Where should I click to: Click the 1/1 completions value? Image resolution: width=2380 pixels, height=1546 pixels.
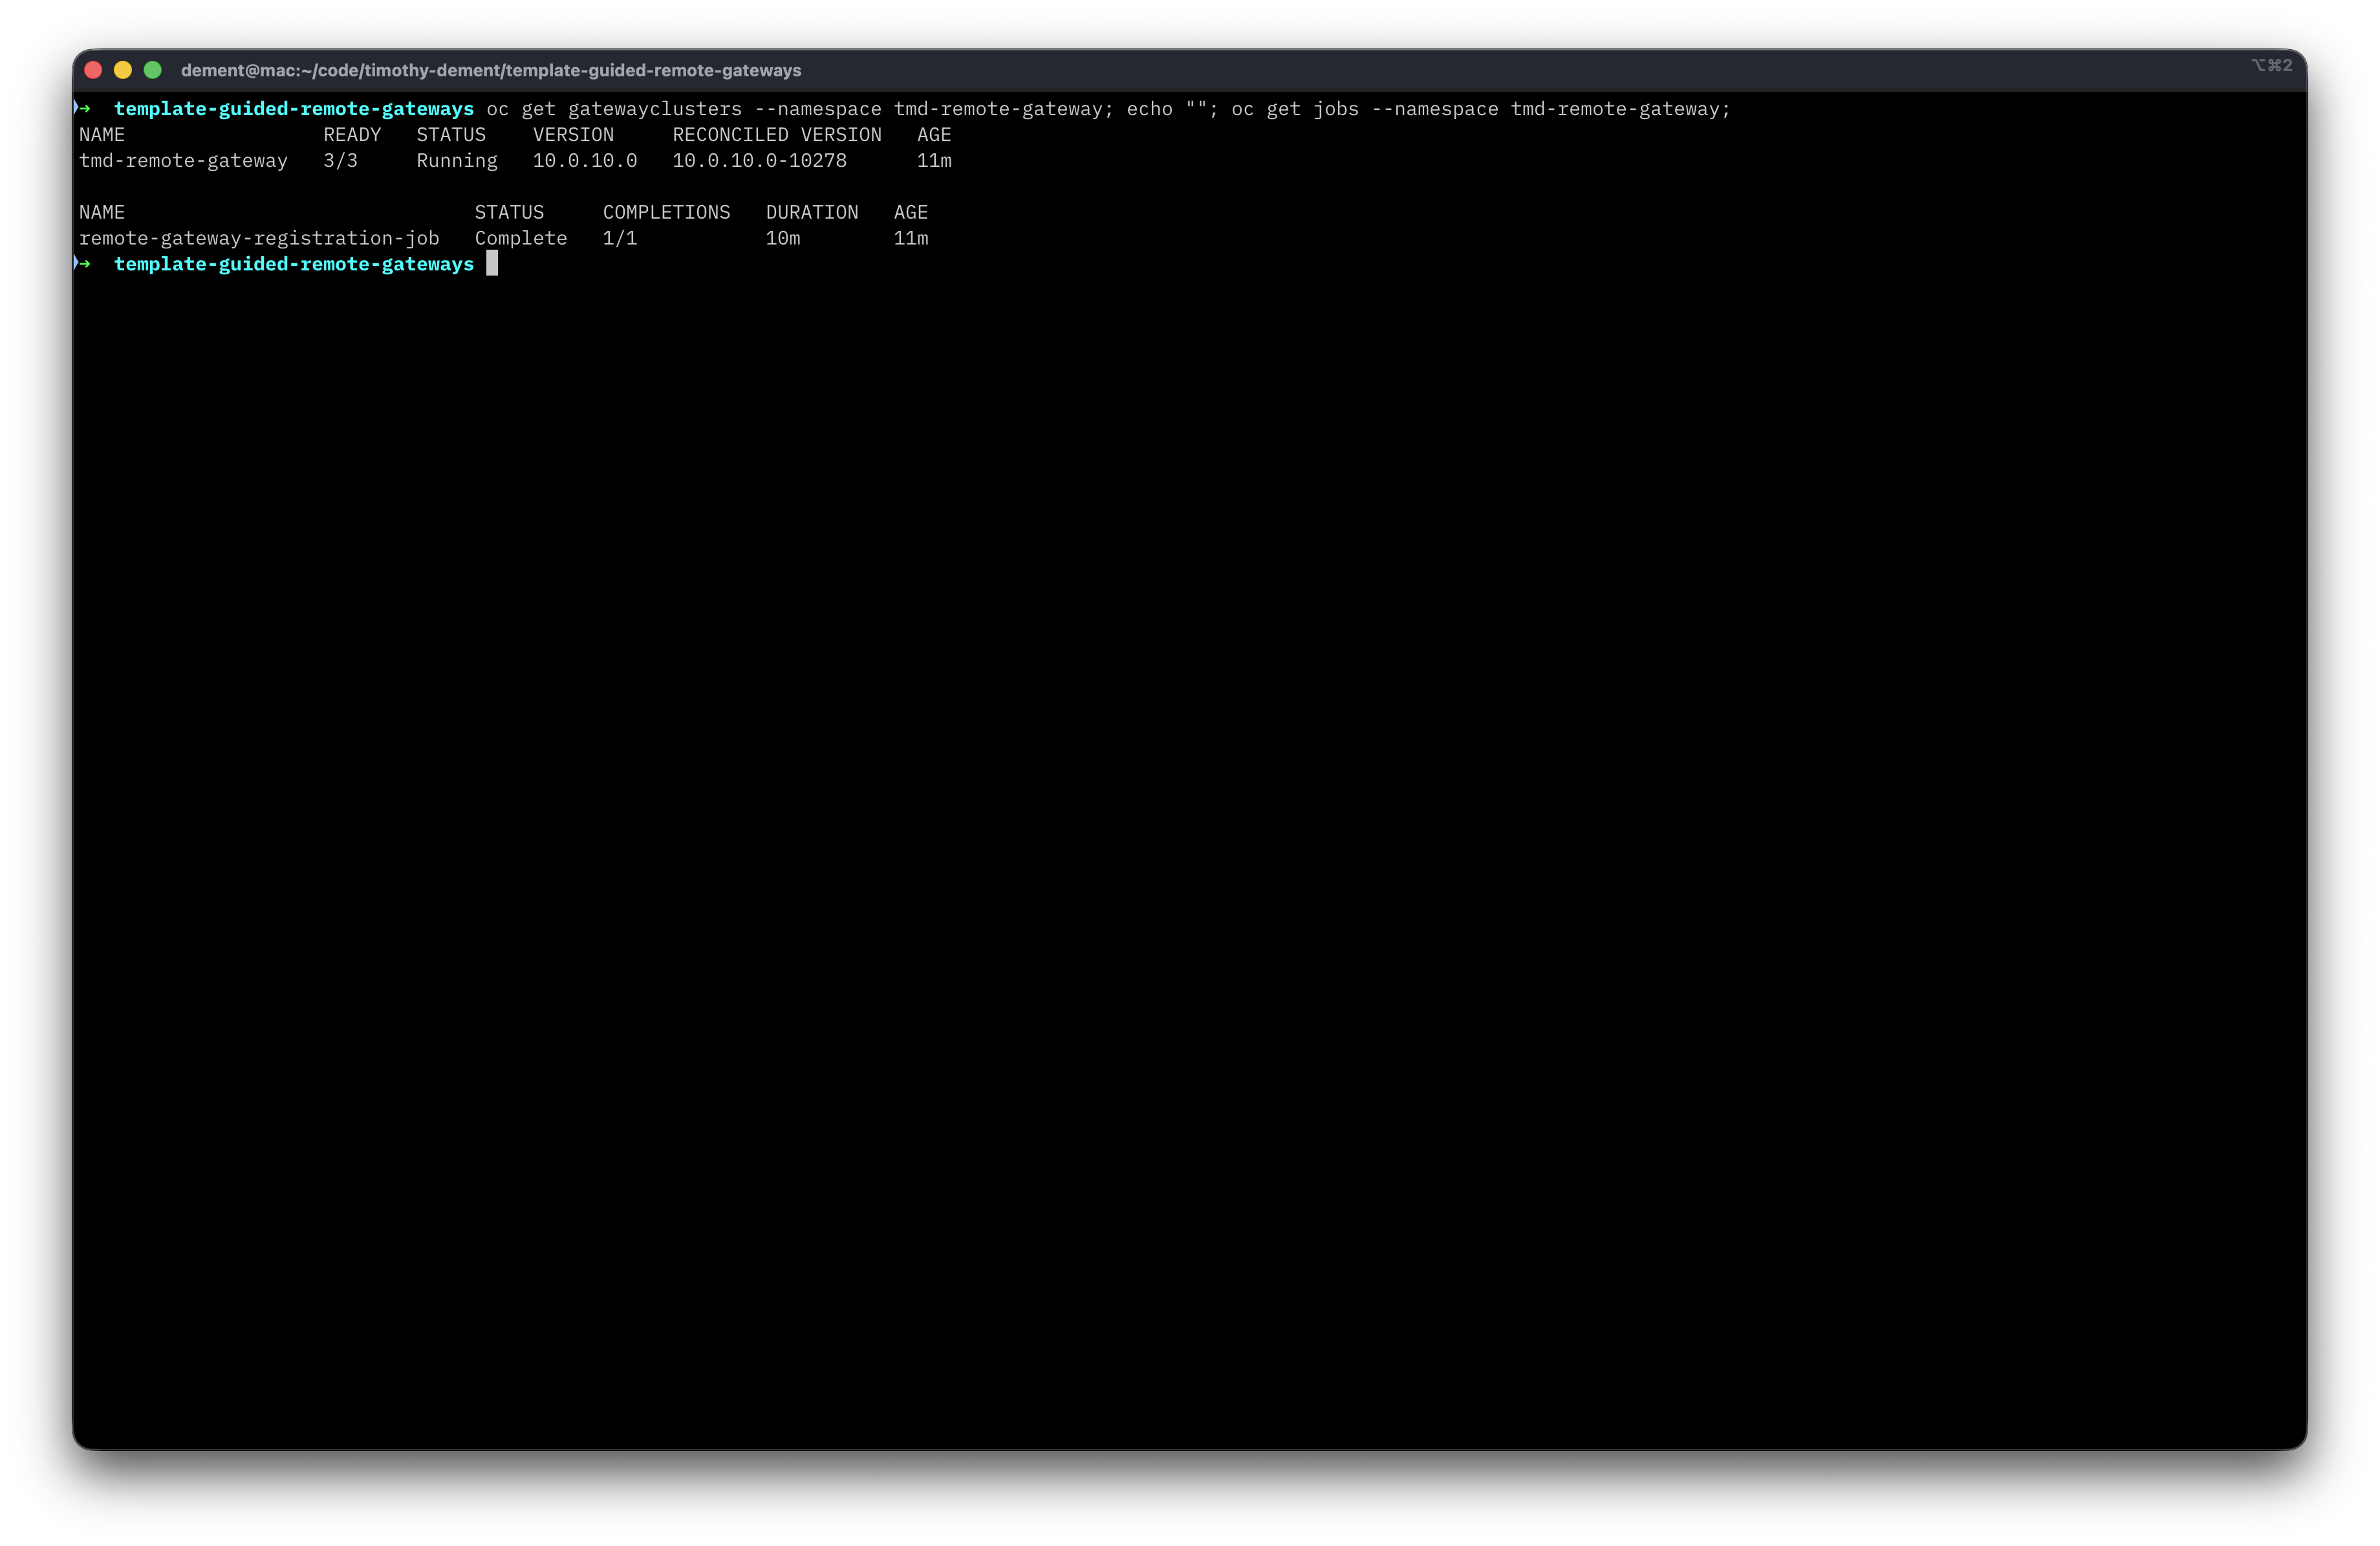click(619, 238)
